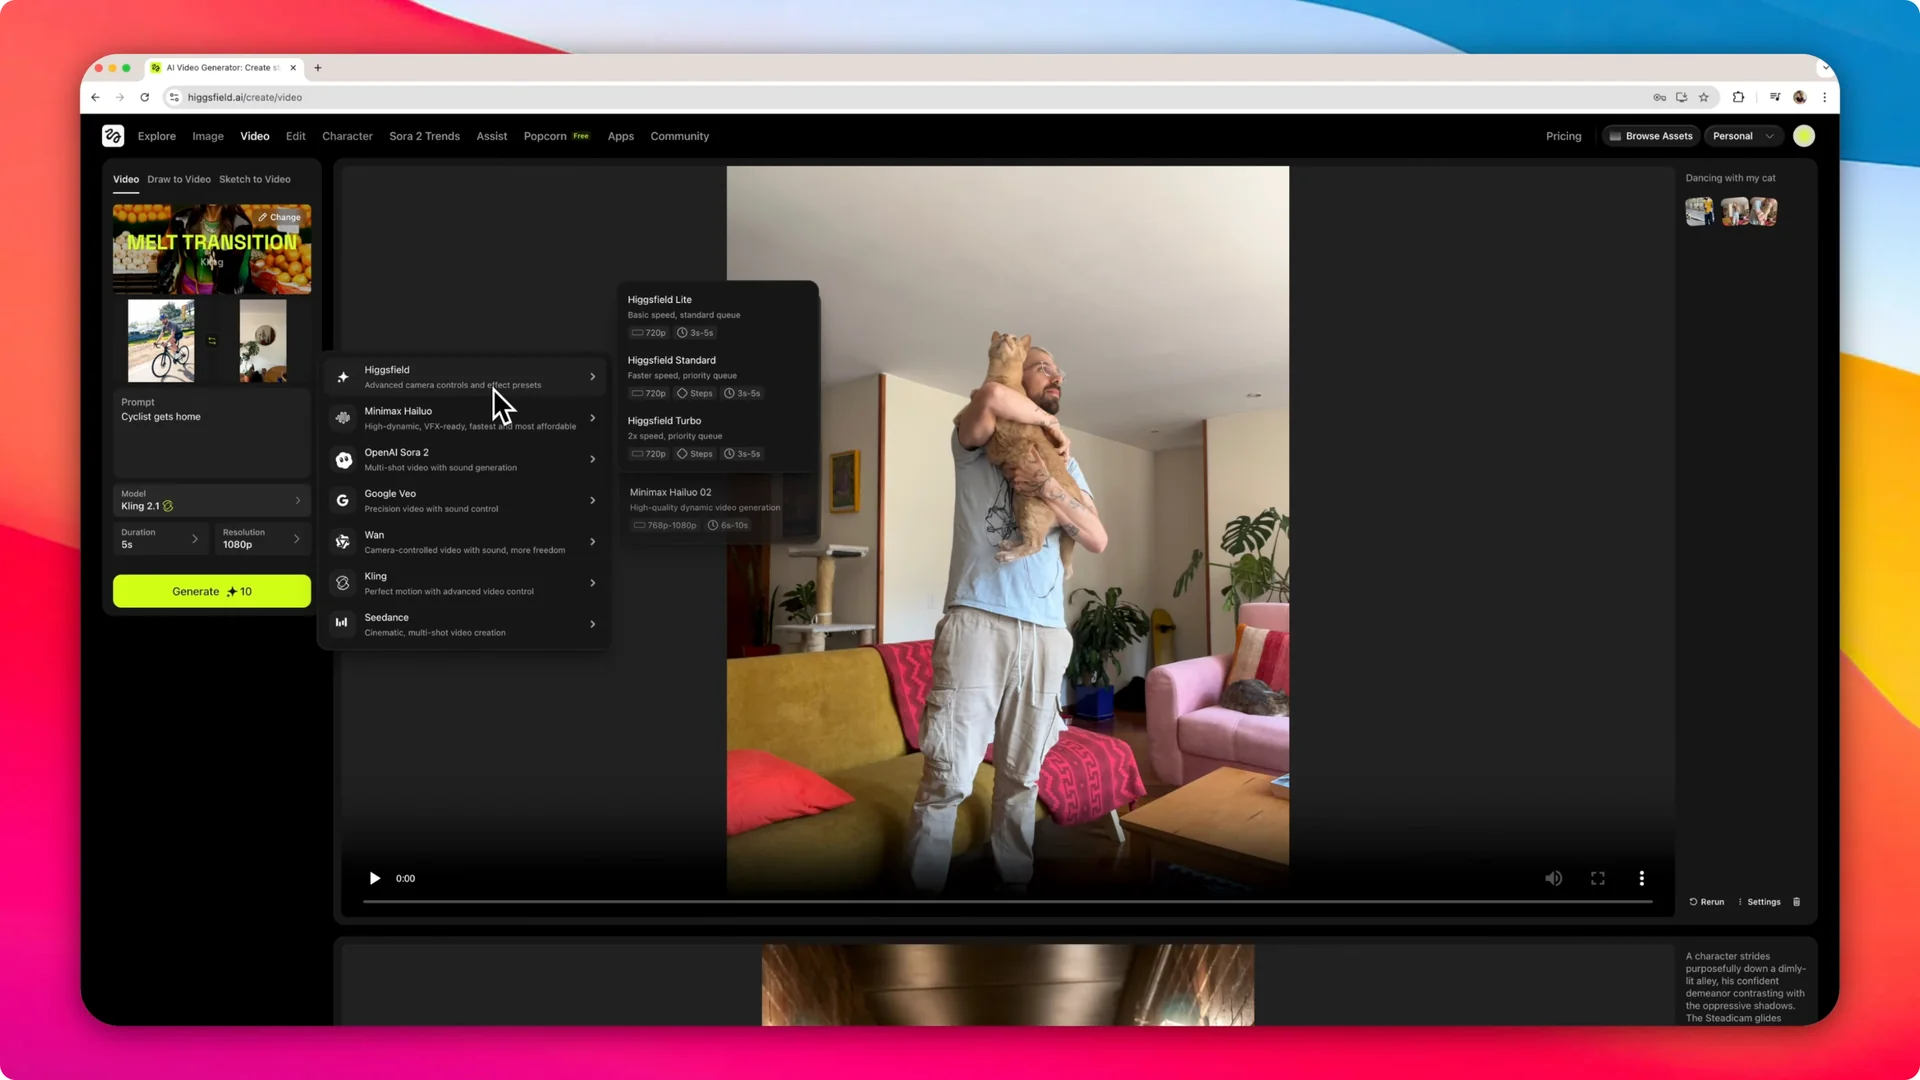Image resolution: width=1920 pixels, height=1080 pixels.
Task: Mute the video player audio
Action: click(x=1554, y=878)
